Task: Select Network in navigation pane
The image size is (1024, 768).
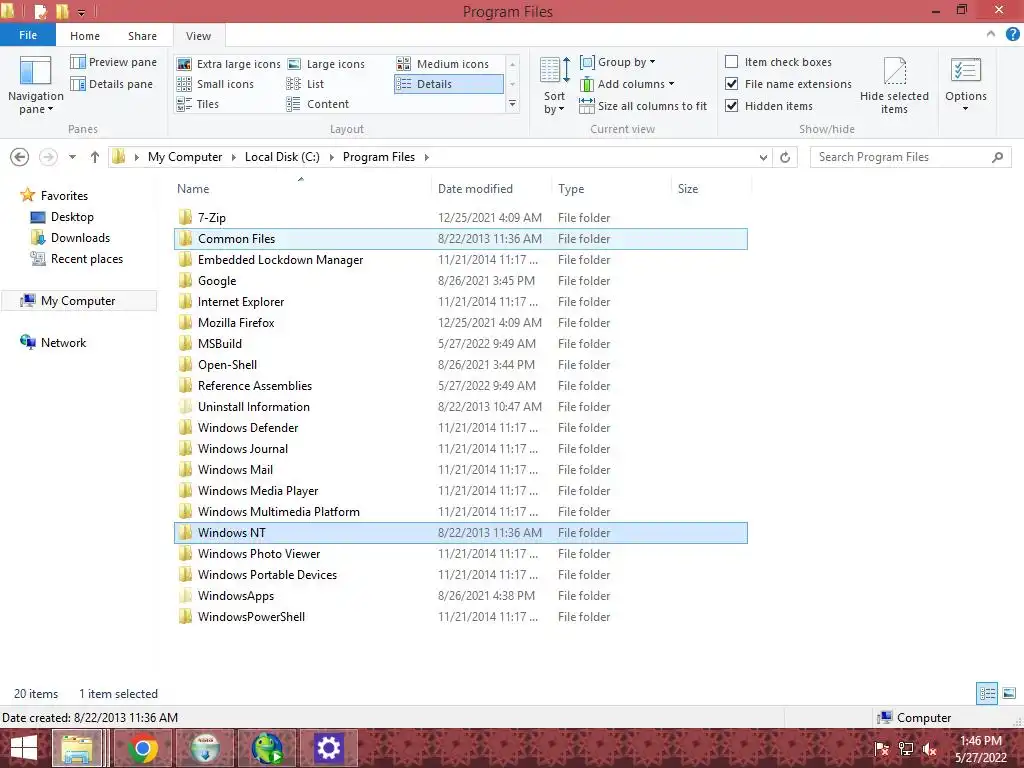Action: (63, 342)
